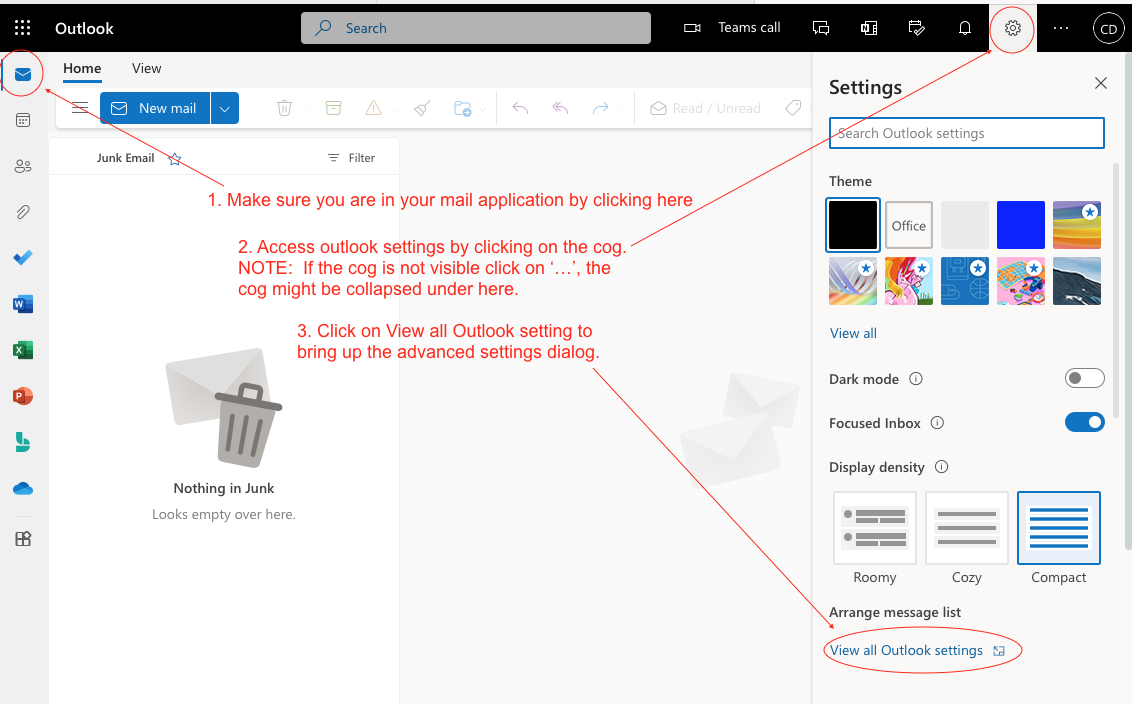This screenshot has height=704, width=1132.
Task: Open the OneDrive cloud icon
Action: (23, 488)
